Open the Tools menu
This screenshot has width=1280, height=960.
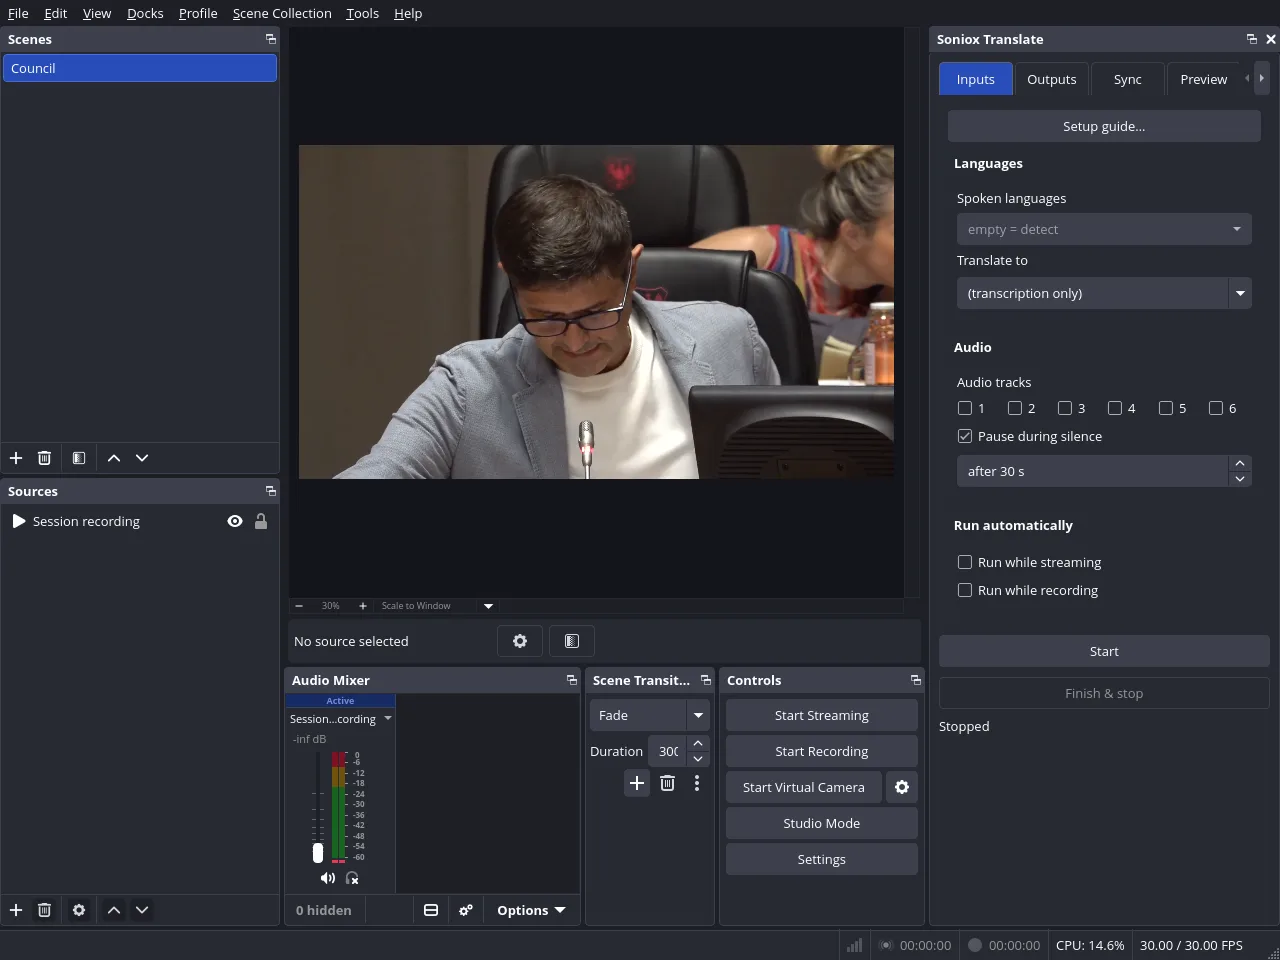coord(362,13)
